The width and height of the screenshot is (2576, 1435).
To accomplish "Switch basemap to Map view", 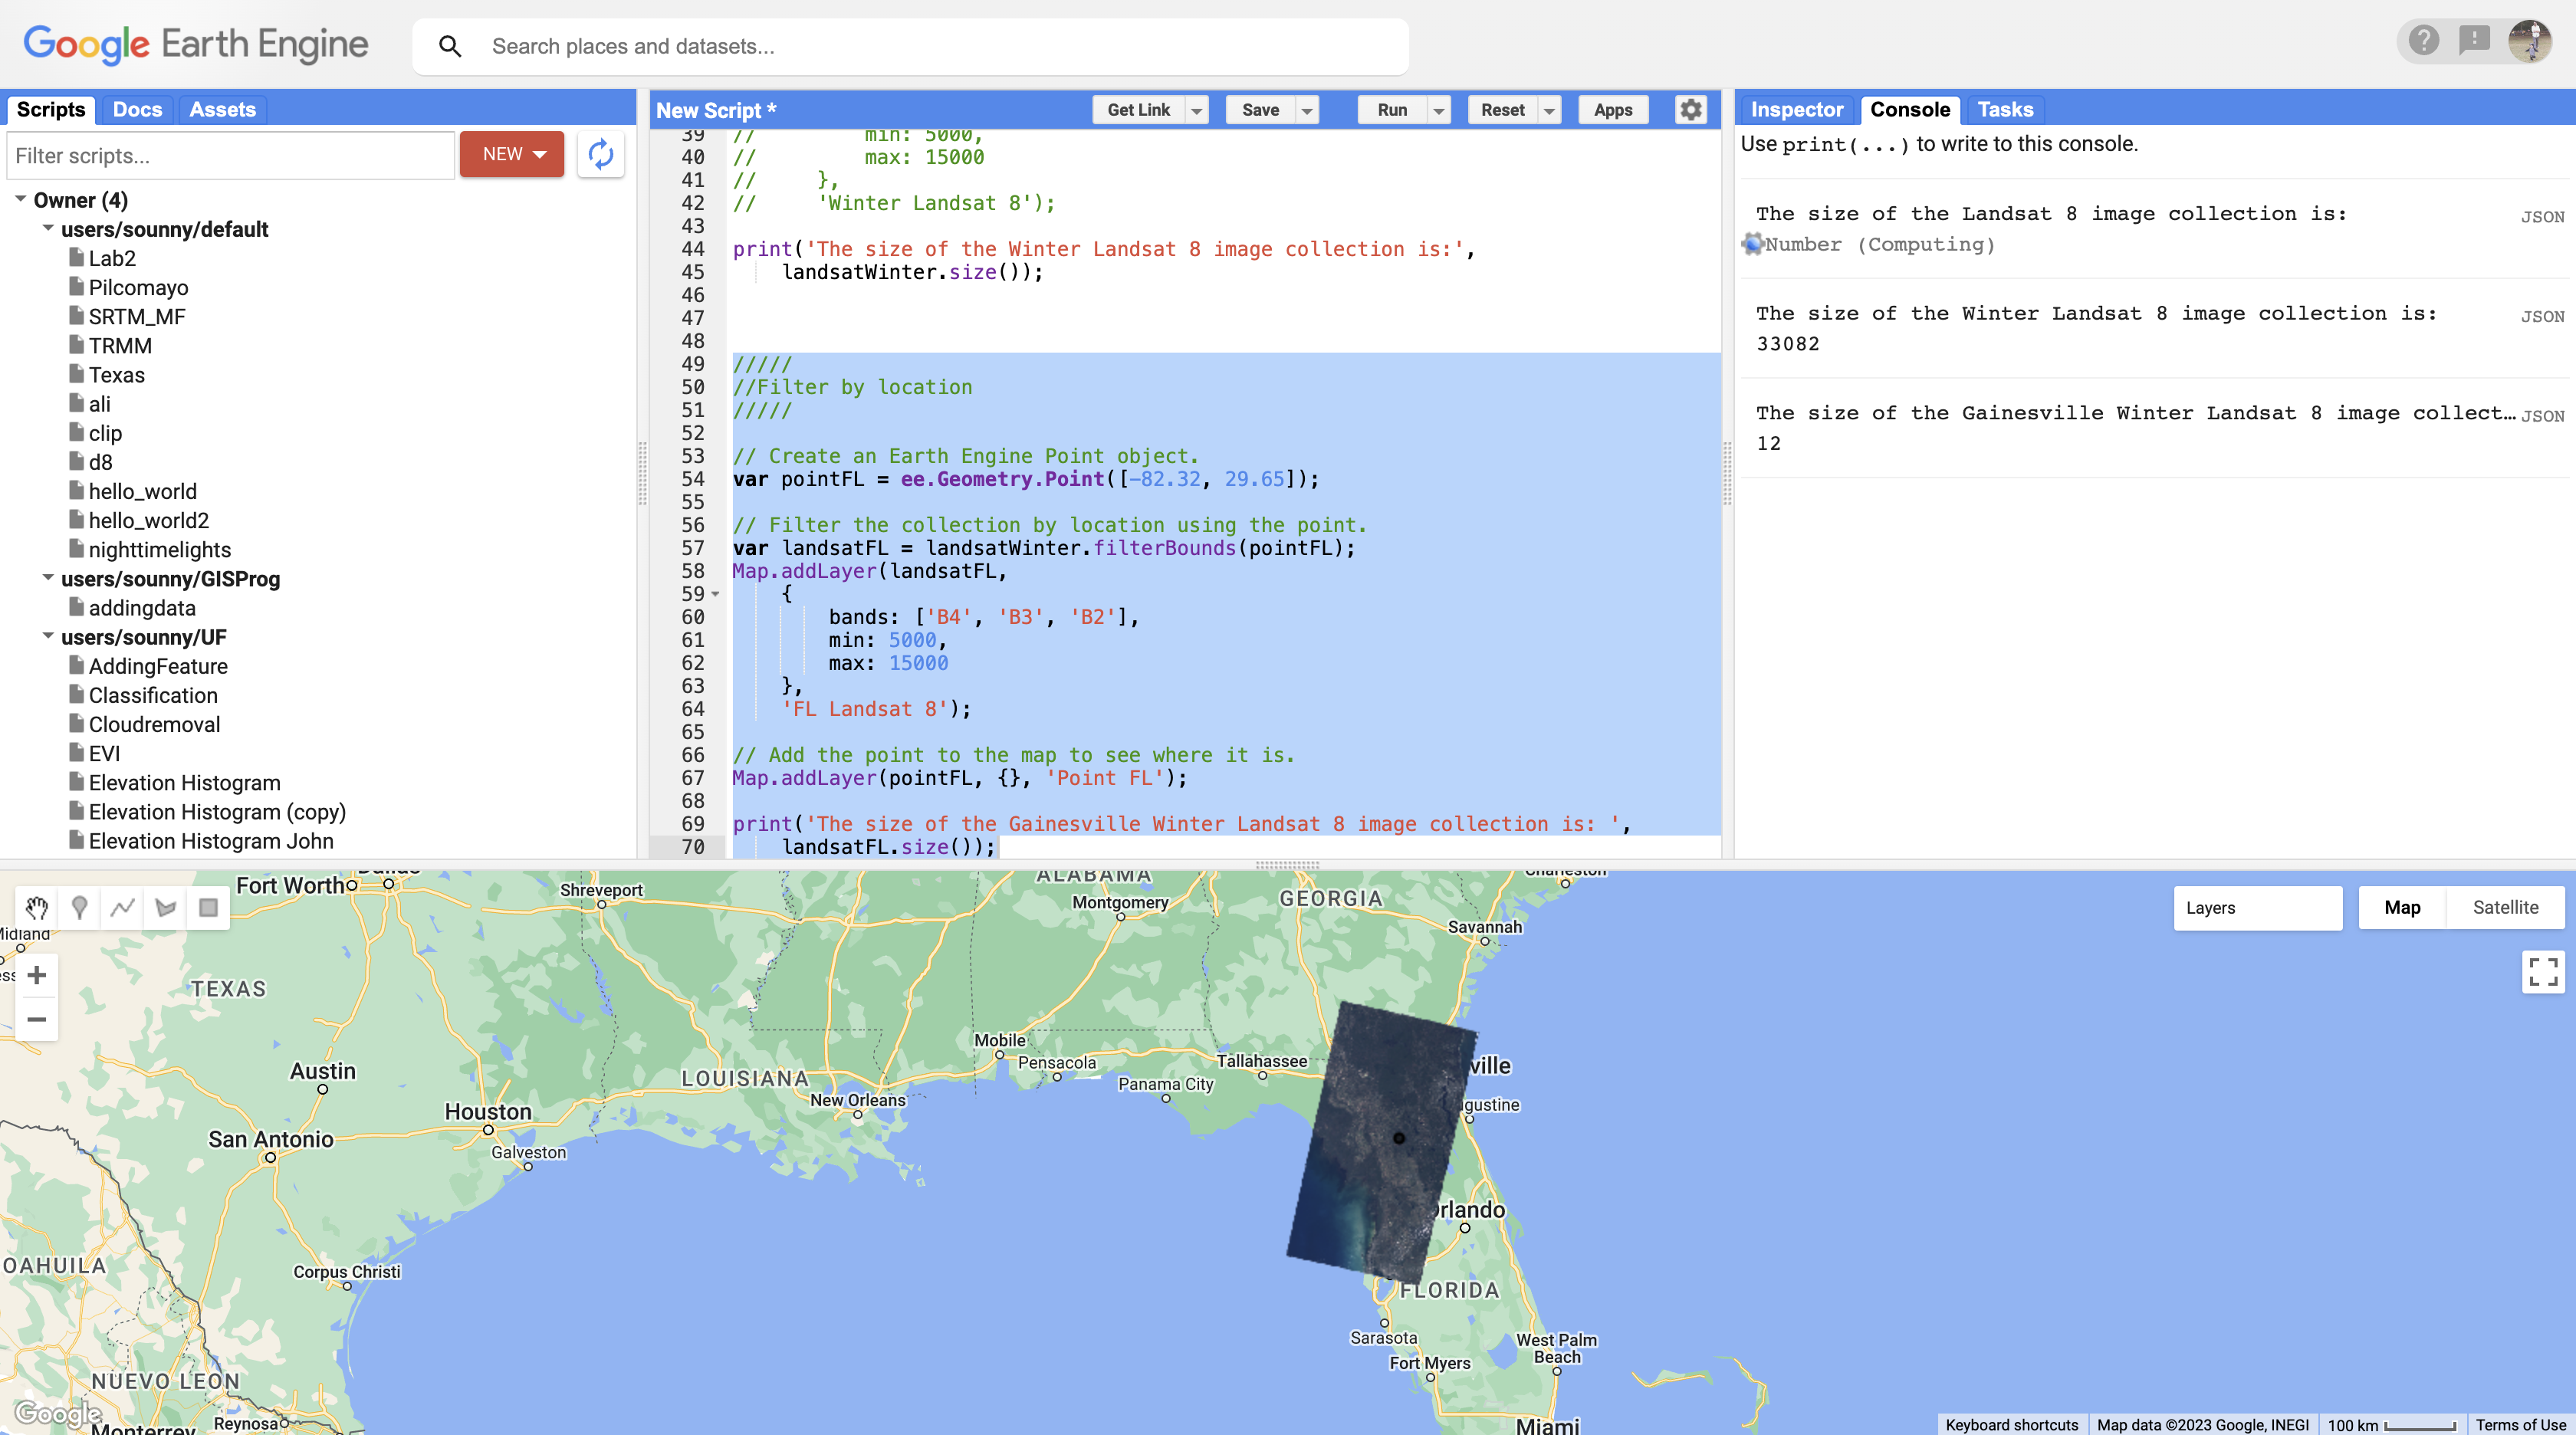I will 2402,908.
